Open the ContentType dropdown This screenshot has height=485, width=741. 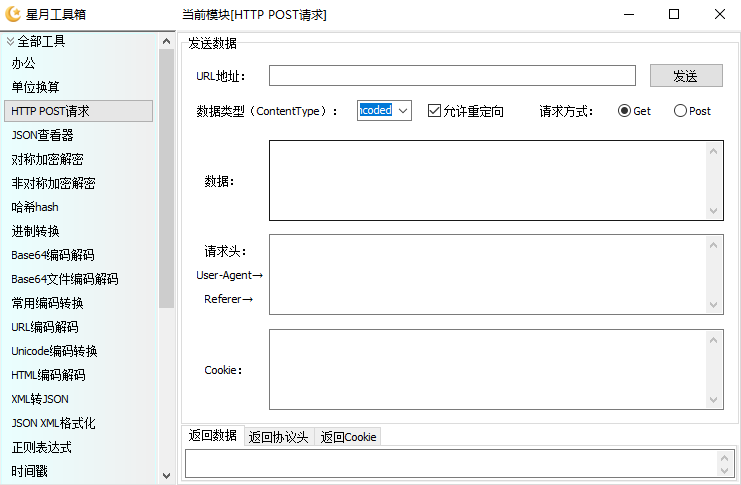(x=403, y=111)
